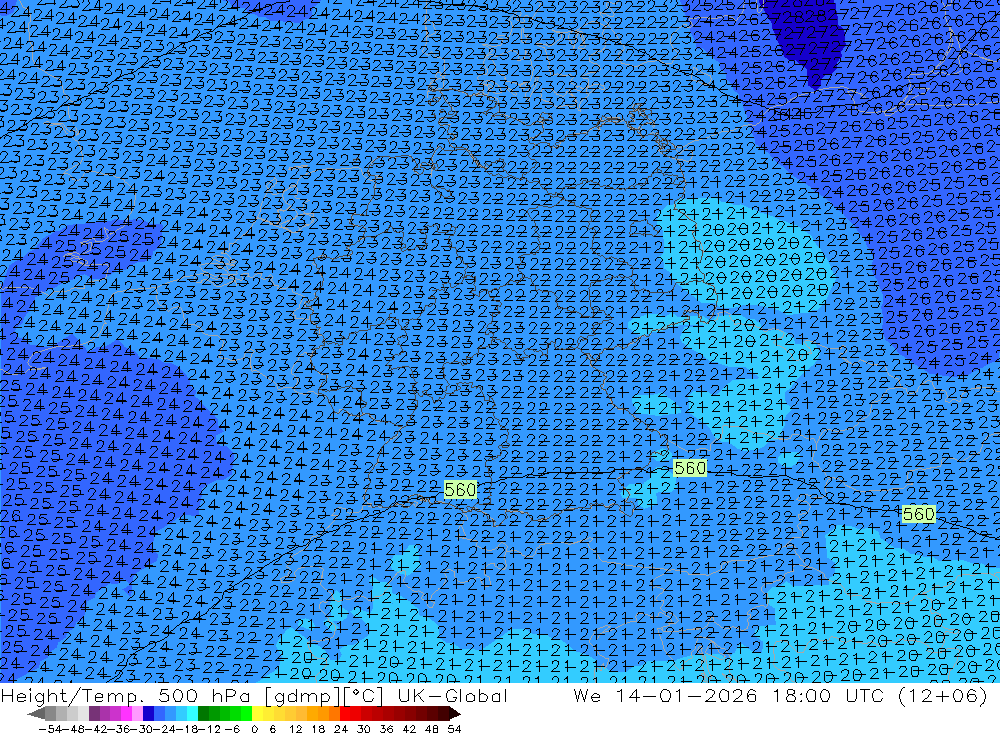Click the positive '36' legend value
Screen dimensions: 1000x733
tap(386, 729)
